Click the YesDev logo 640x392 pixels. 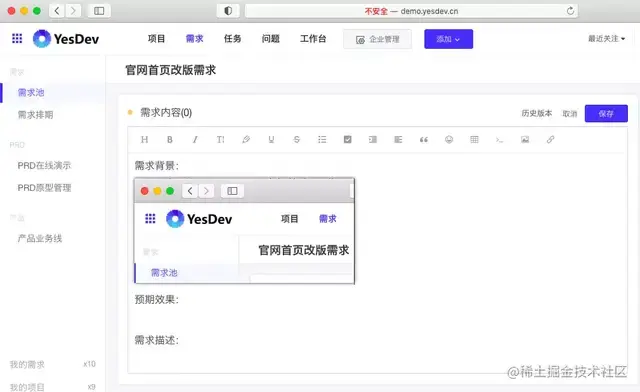click(x=66, y=39)
